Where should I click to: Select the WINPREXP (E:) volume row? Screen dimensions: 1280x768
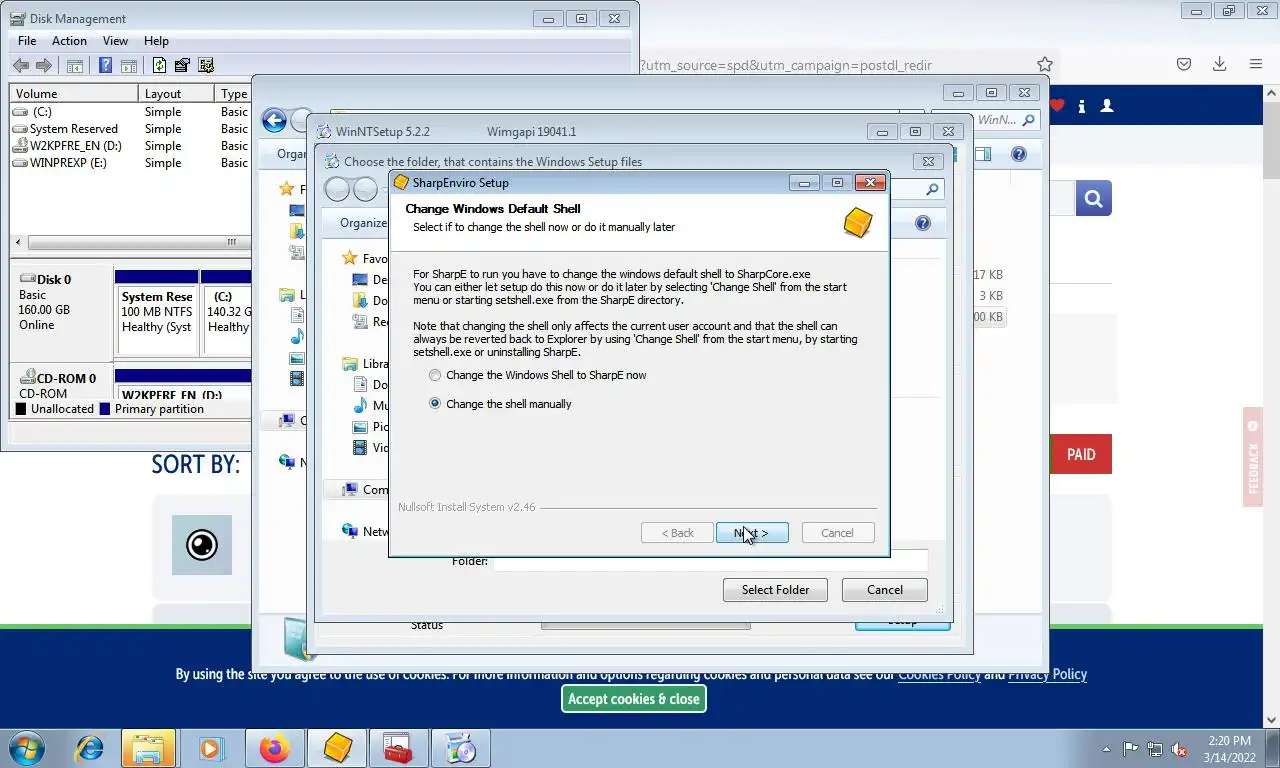click(130, 163)
